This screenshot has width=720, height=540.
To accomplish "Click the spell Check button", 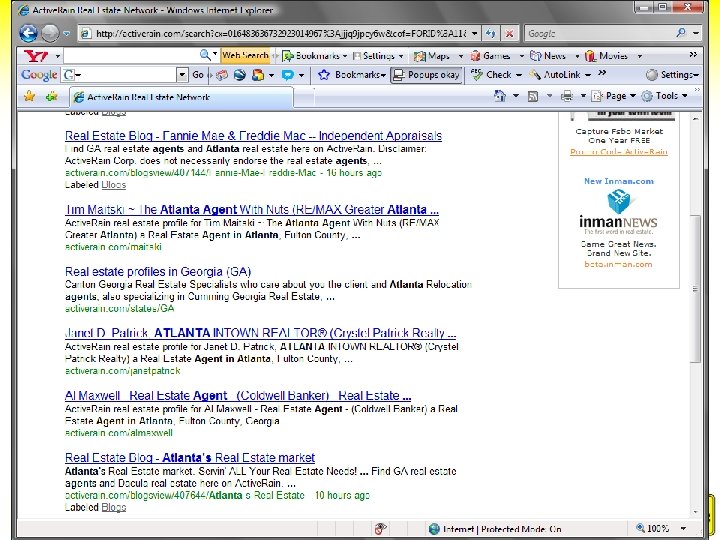I will [x=497, y=74].
